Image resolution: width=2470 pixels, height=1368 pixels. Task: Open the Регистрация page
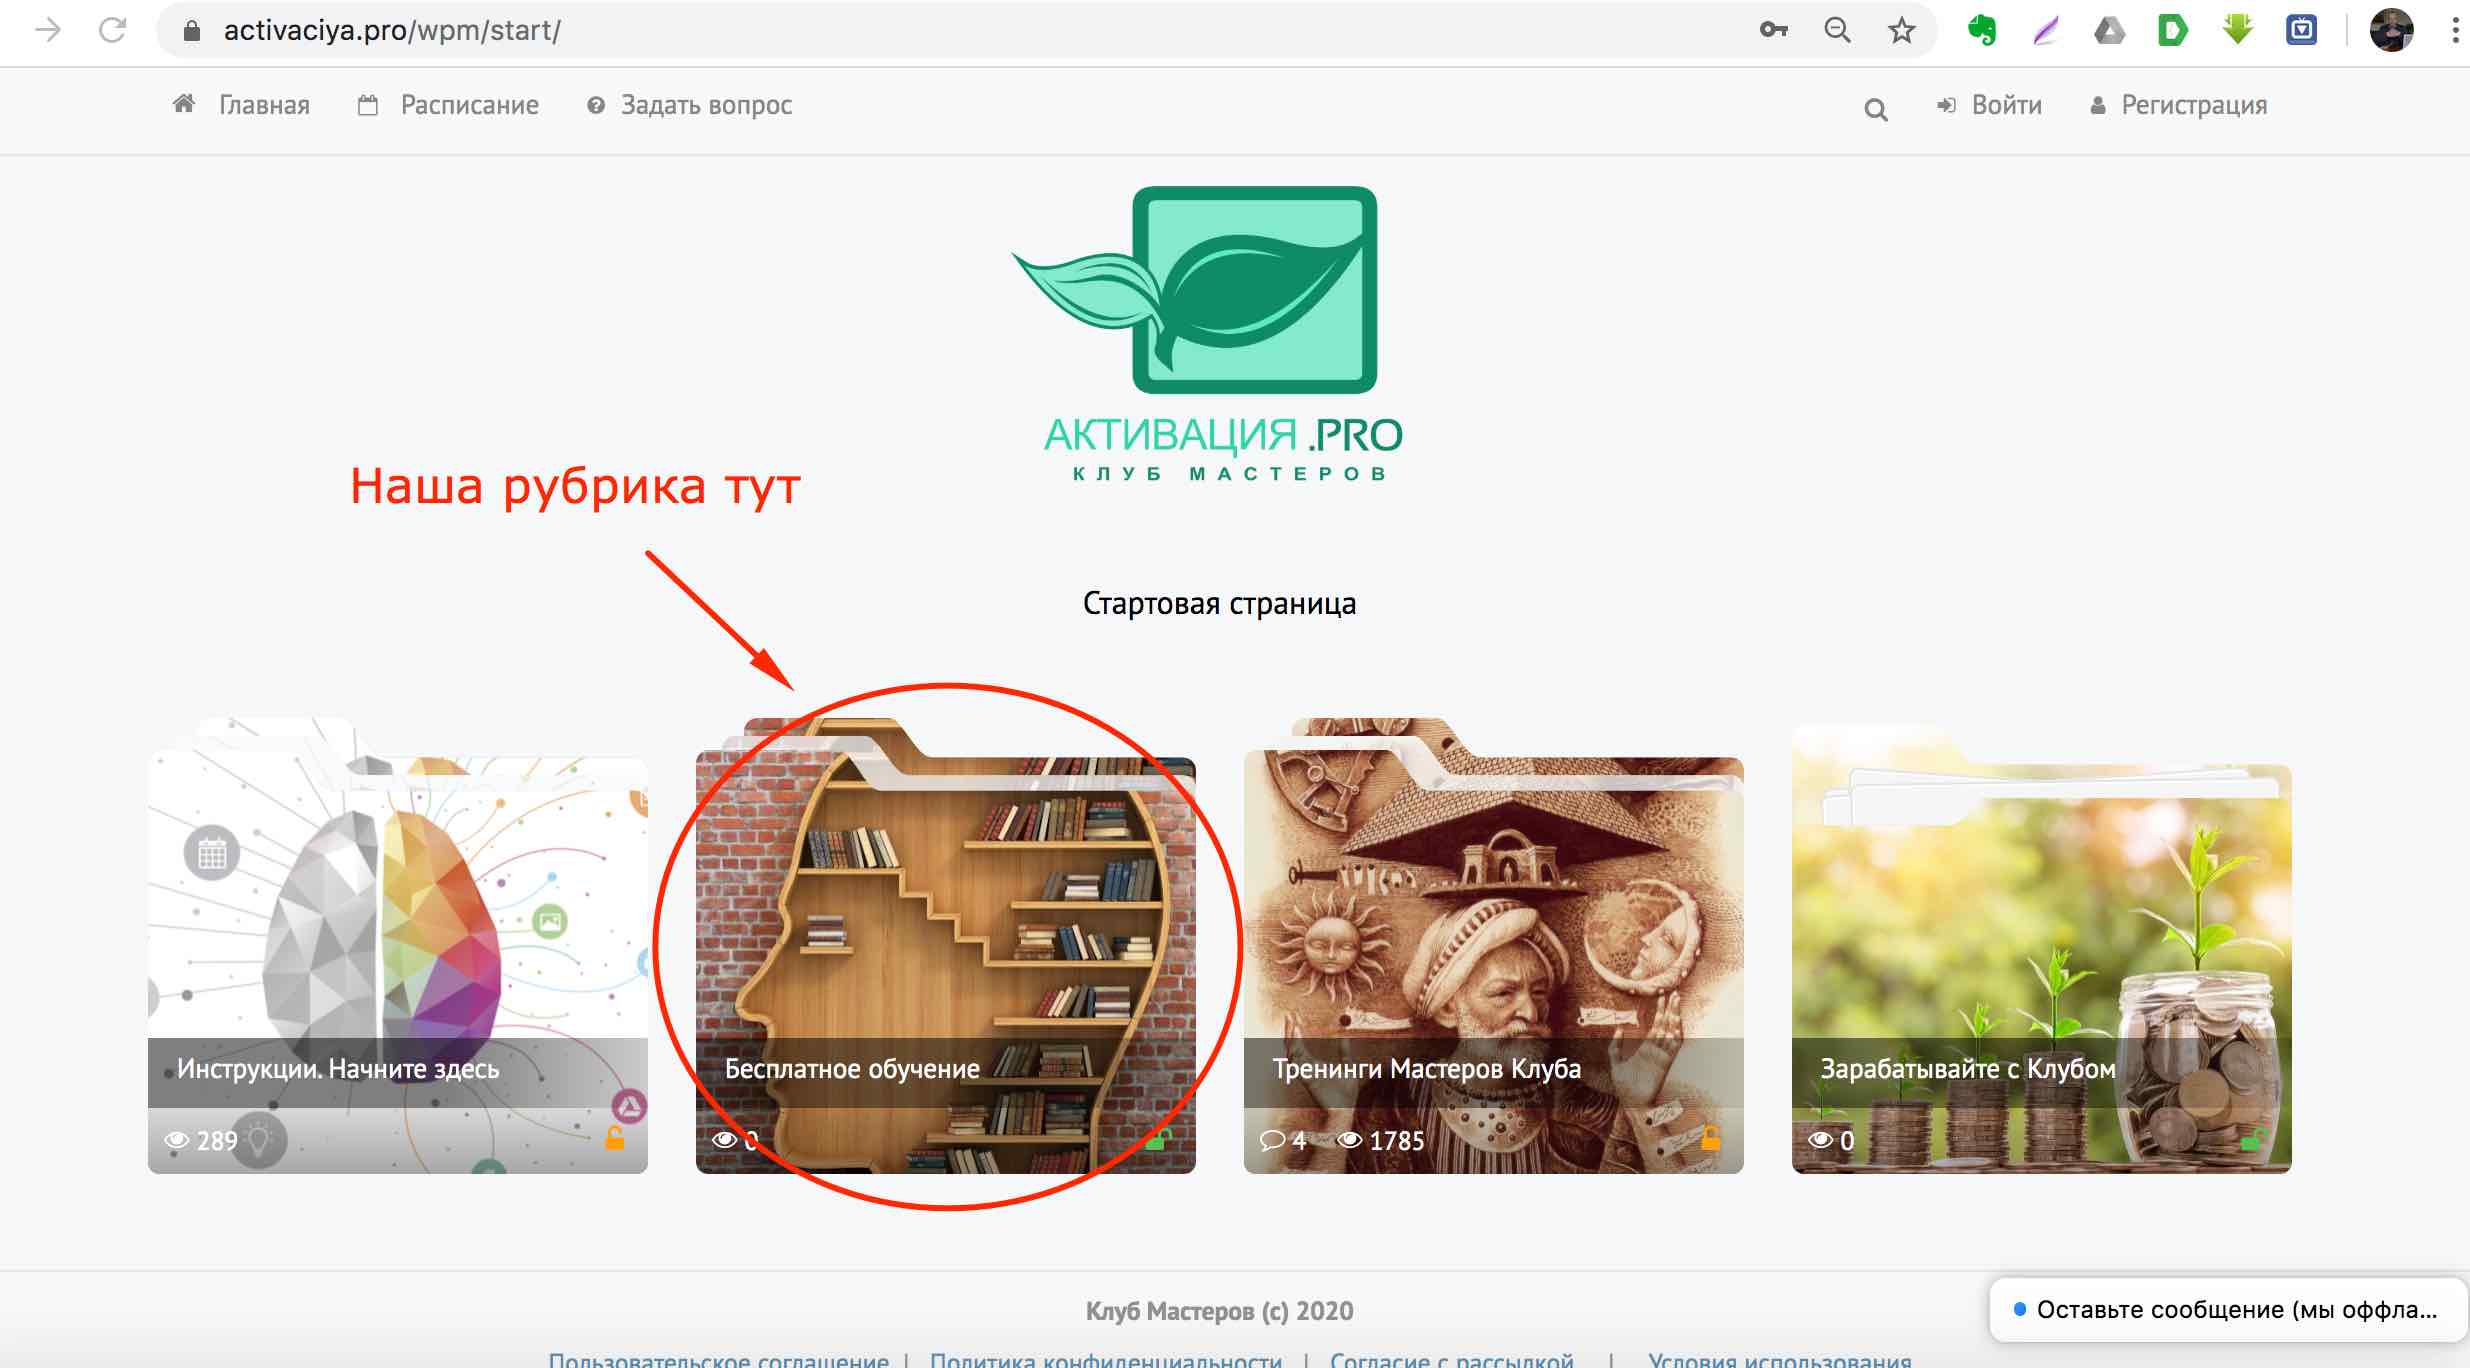2194,105
